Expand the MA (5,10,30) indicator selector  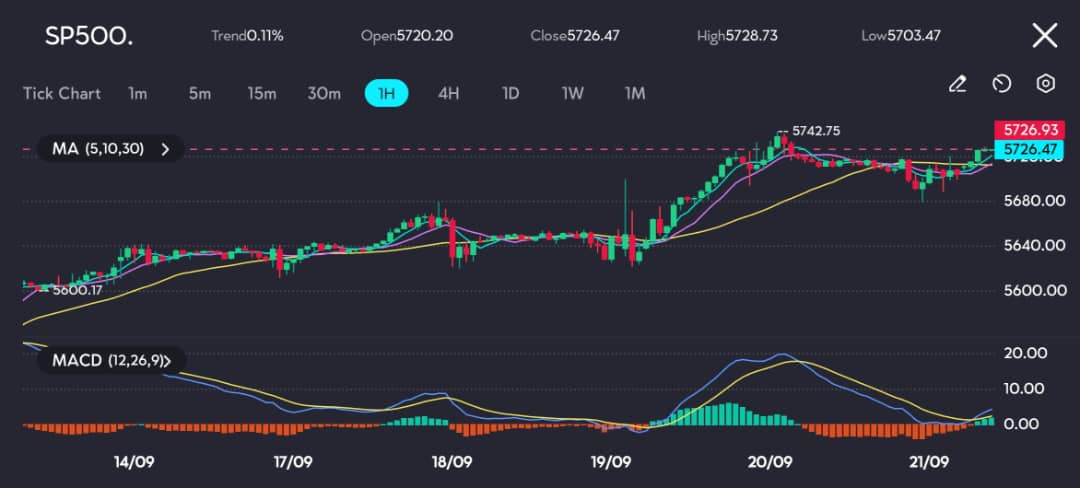click(110, 149)
